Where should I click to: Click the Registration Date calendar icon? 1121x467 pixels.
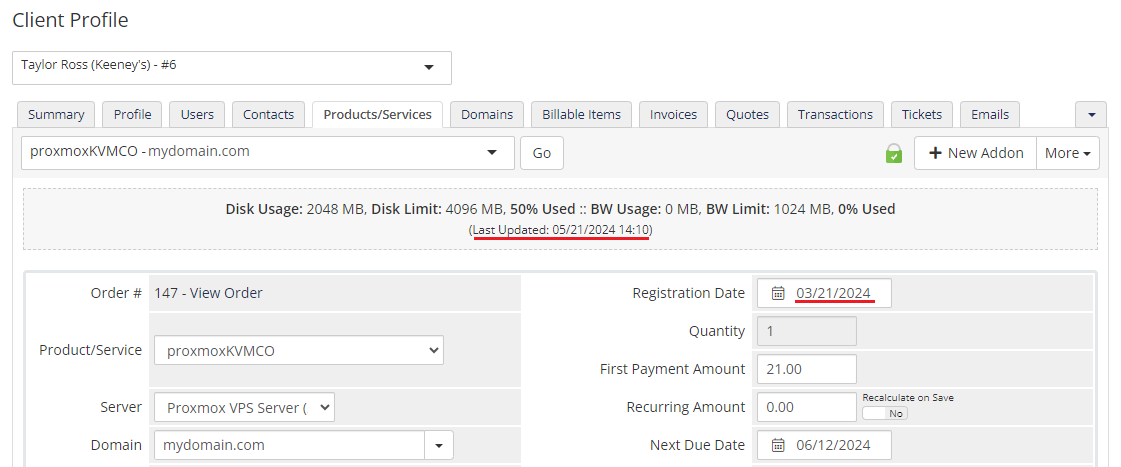point(778,293)
